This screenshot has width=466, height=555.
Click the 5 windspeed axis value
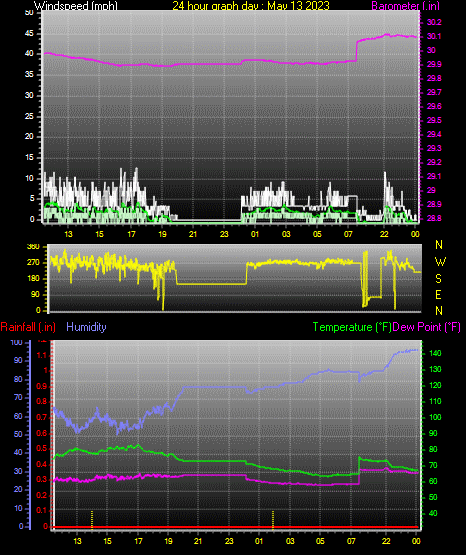(32, 198)
